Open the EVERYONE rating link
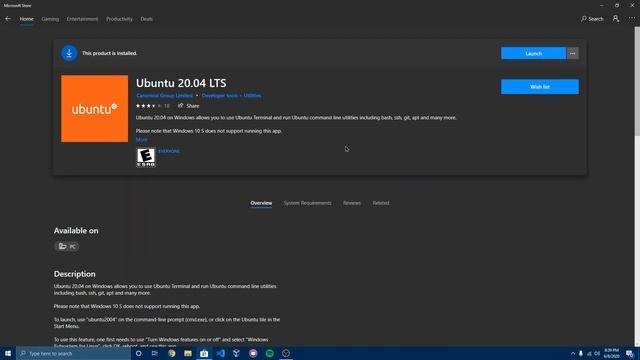640x360 pixels. (169, 151)
